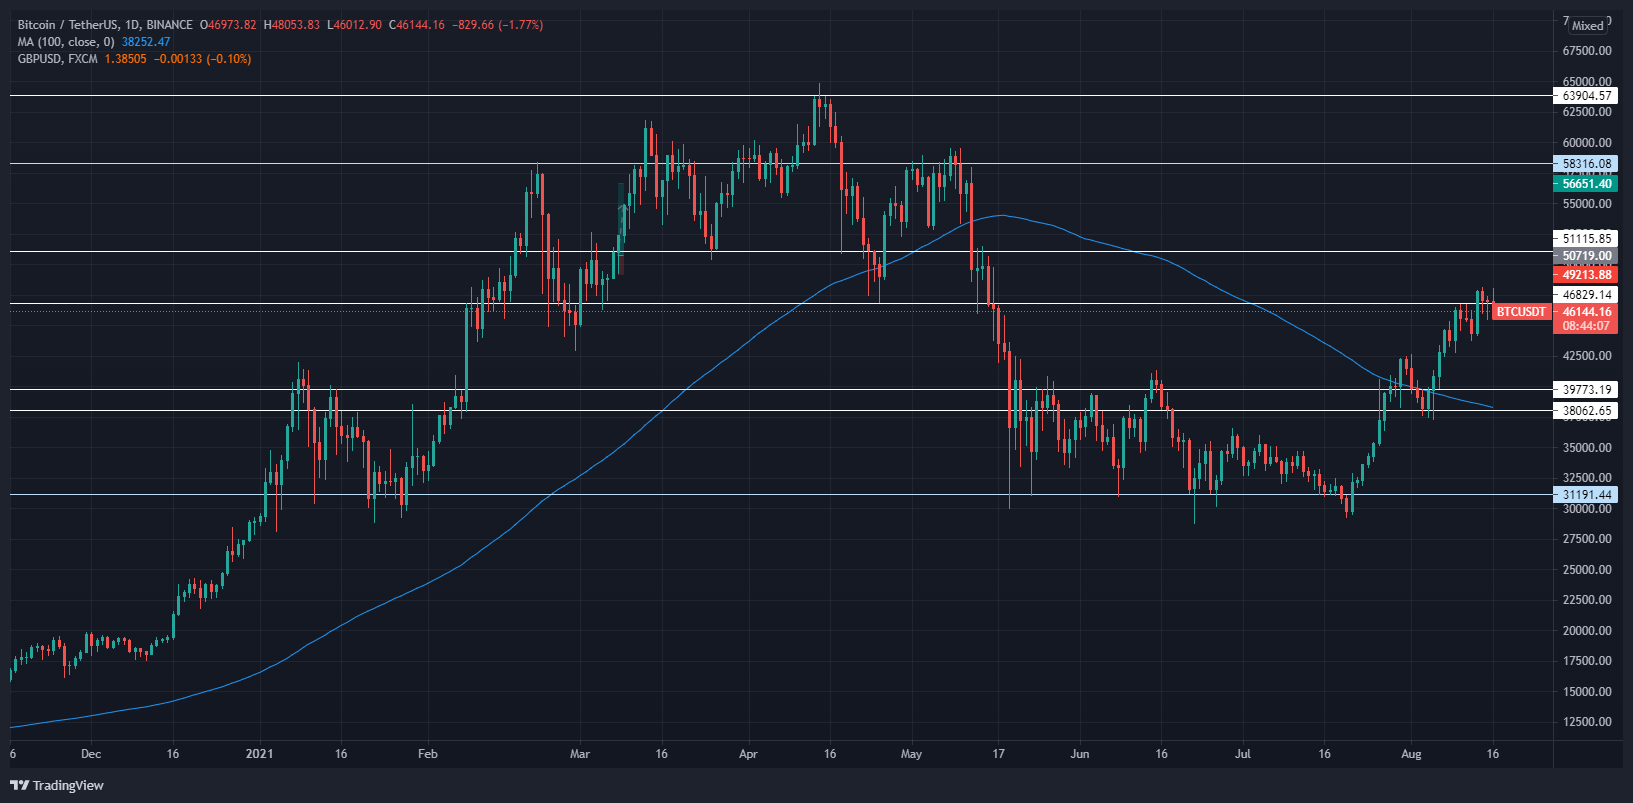Click the TradingView logo
This screenshot has width=1633, height=803.
pos(57,785)
